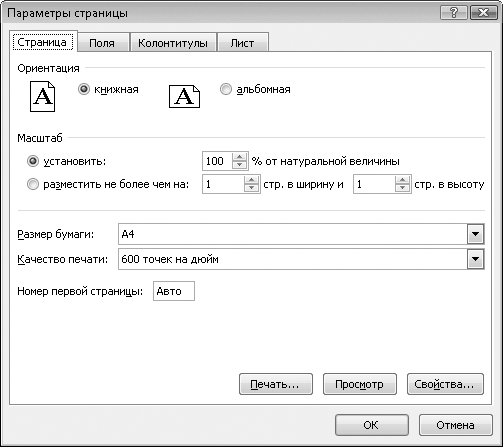The width and height of the screenshot is (503, 447).
Task: Click the Печать... button
Action: tap(276, 384)
